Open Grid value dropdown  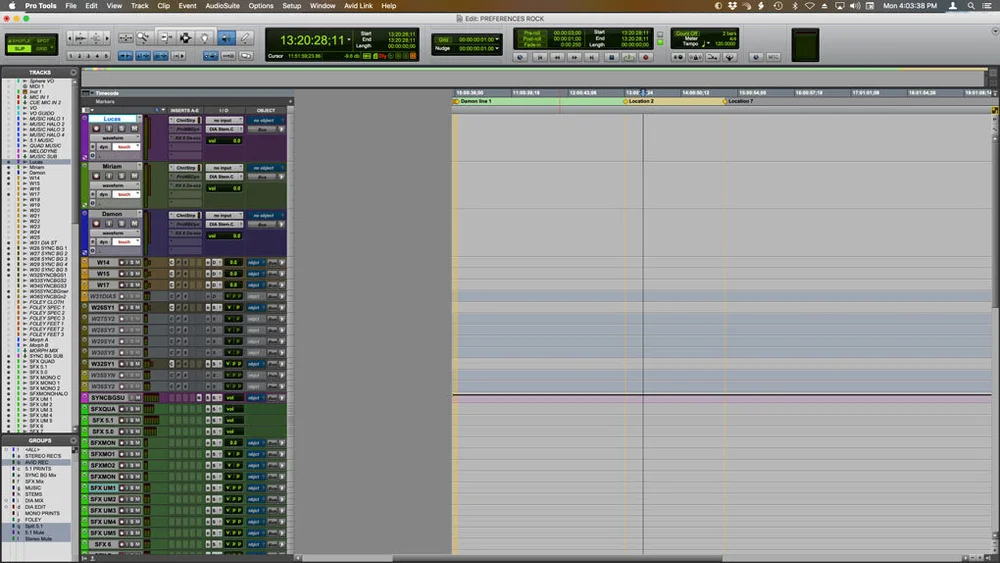tap(497, 39)
